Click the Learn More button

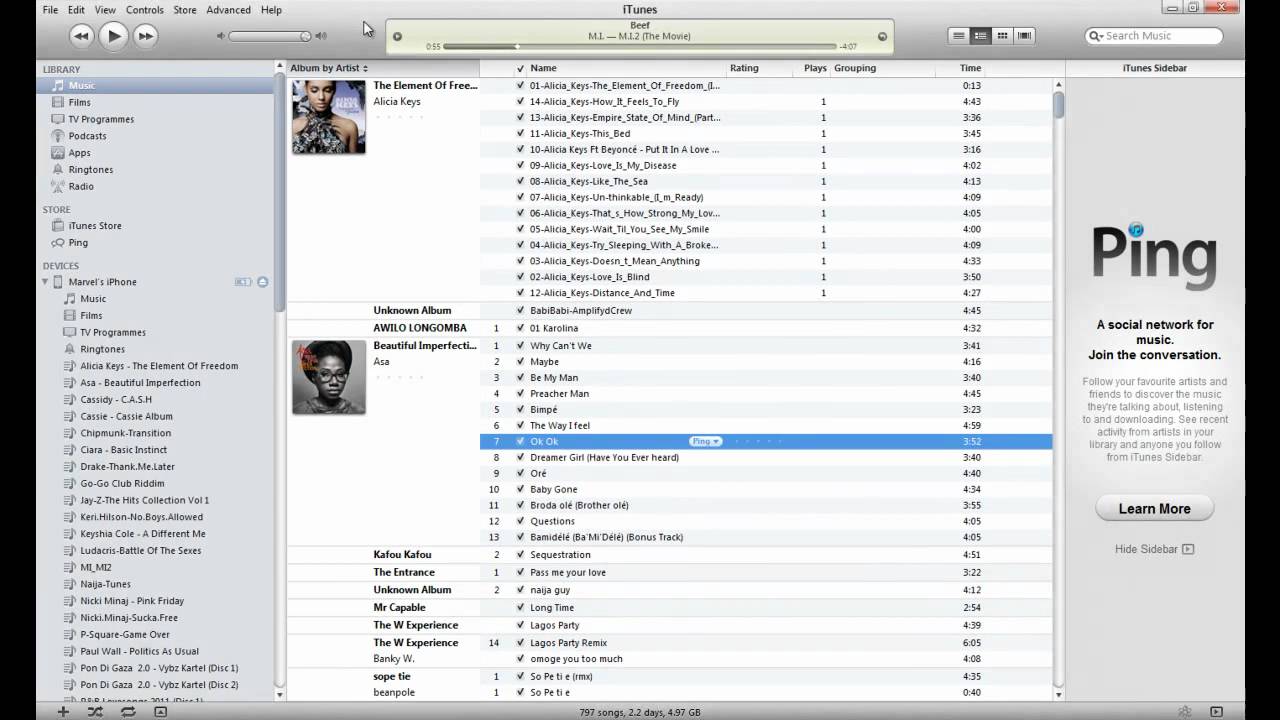tap(1154, 509)
